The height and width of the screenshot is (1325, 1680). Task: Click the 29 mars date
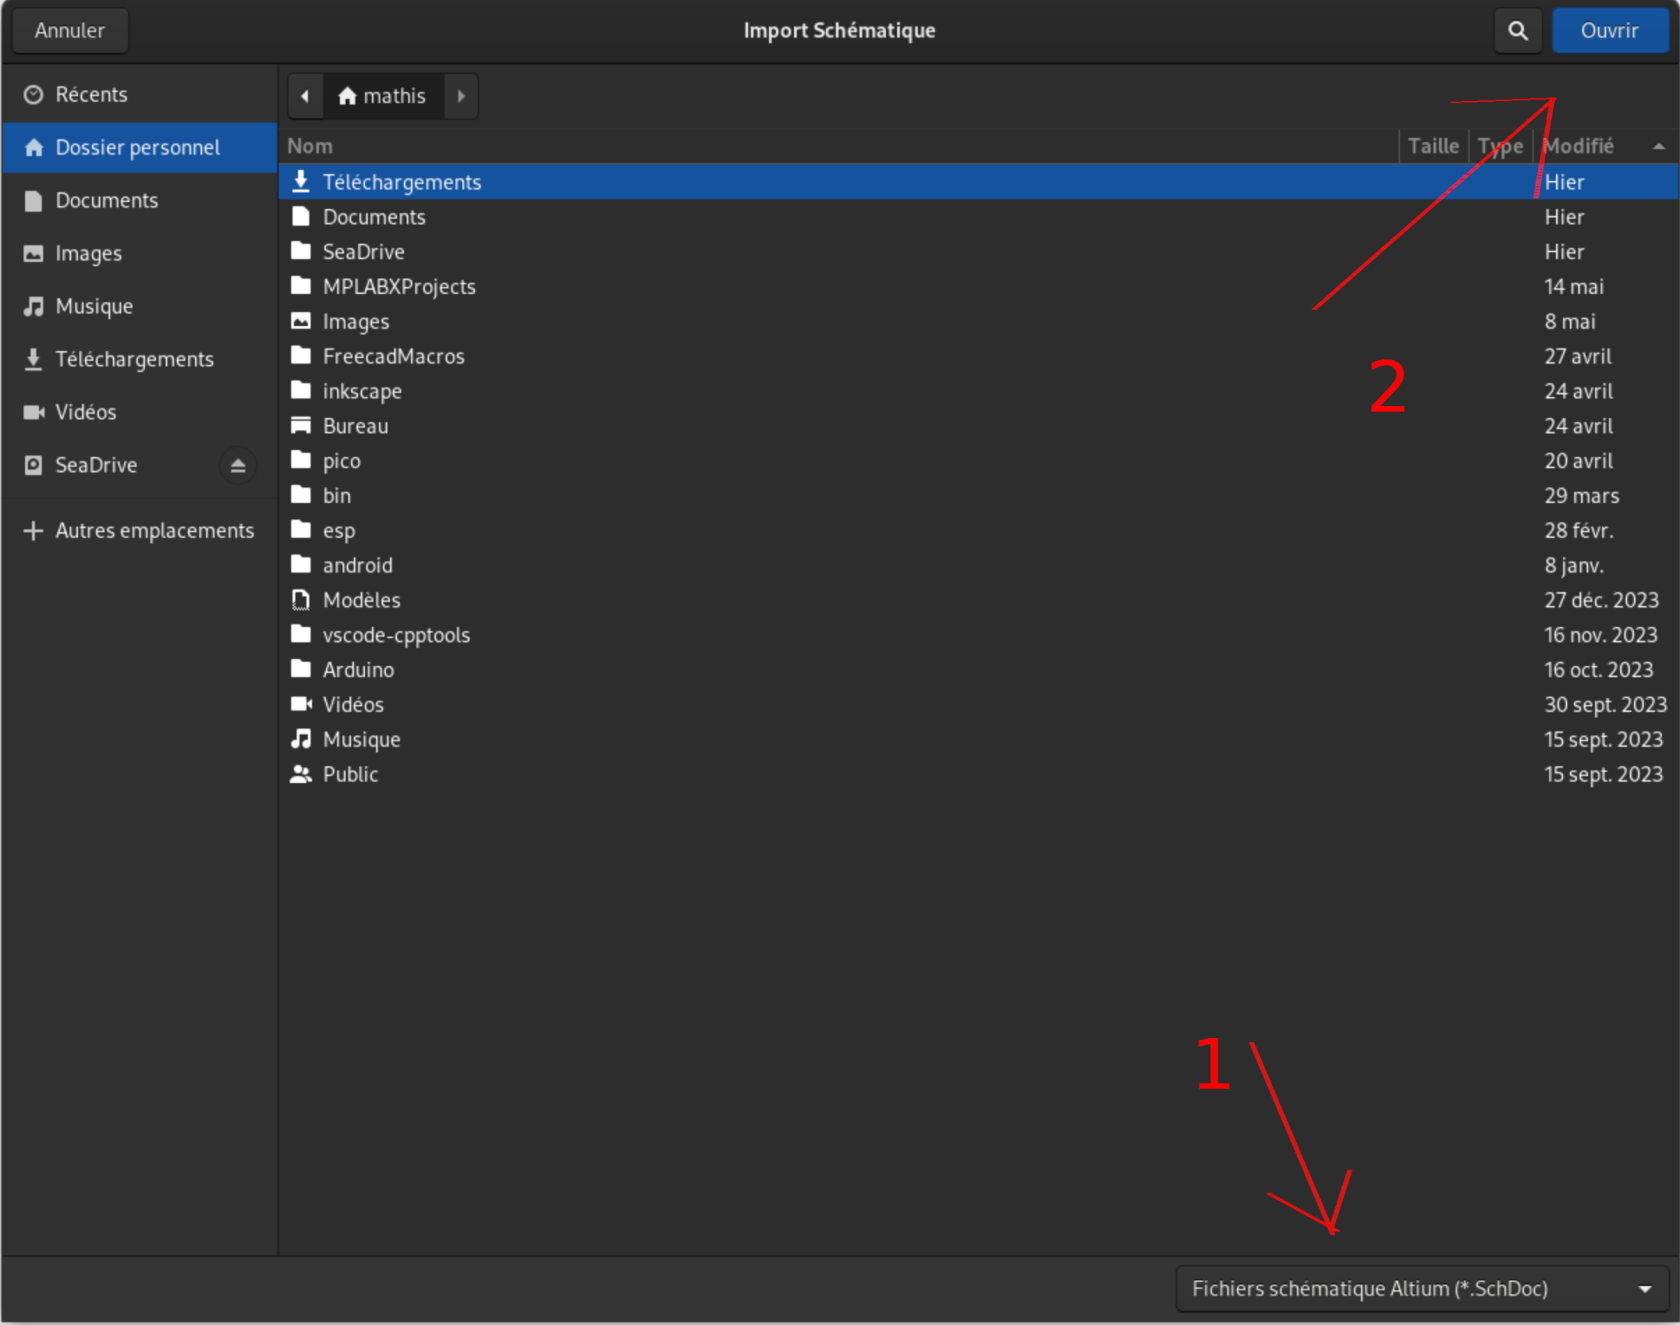click(x=1581, y=495)
